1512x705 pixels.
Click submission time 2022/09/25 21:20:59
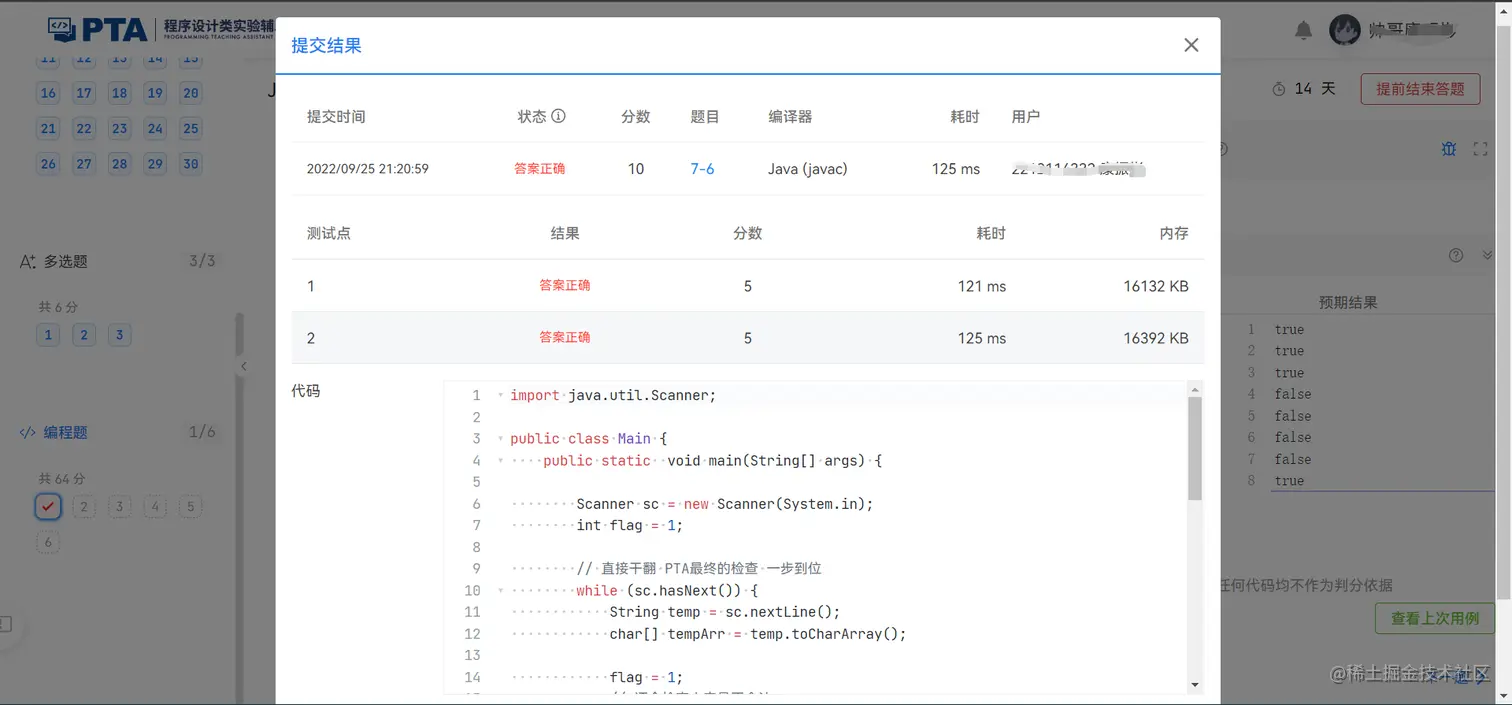point(368,169)
